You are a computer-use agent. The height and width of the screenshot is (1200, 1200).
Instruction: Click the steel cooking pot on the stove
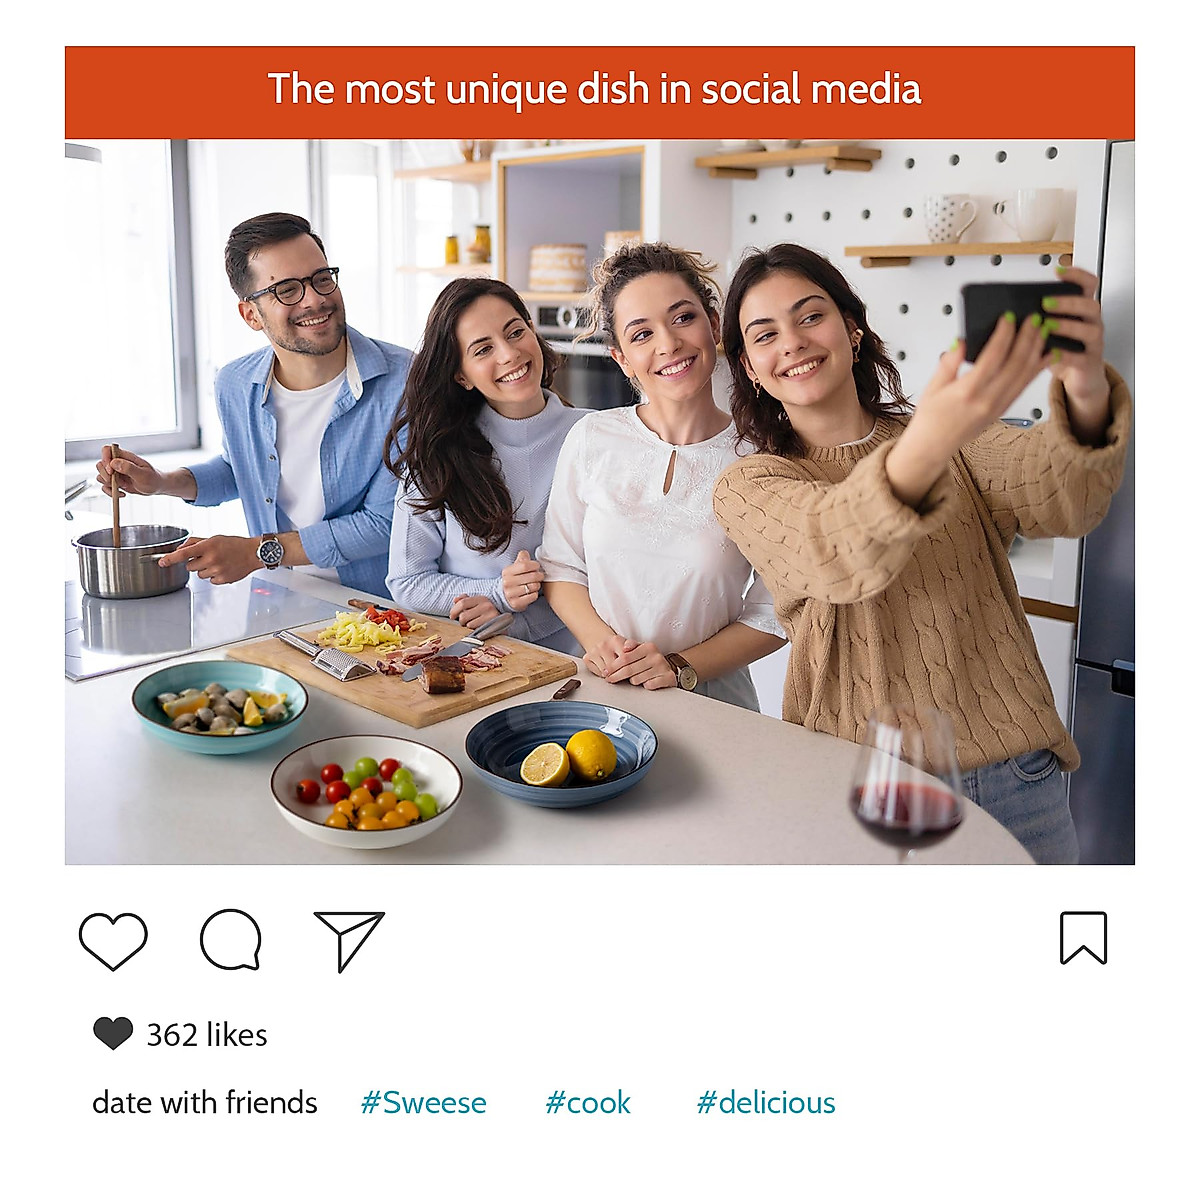pos(130,561)
